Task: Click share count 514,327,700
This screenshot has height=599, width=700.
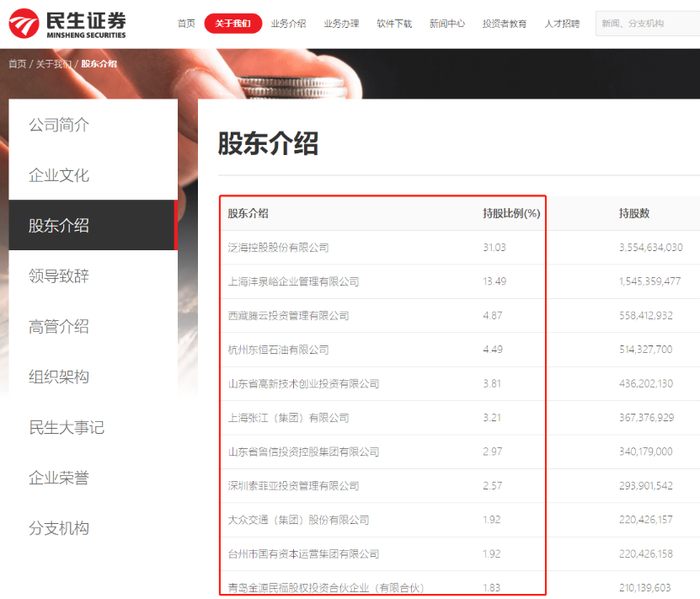Action: click(646, 349)
